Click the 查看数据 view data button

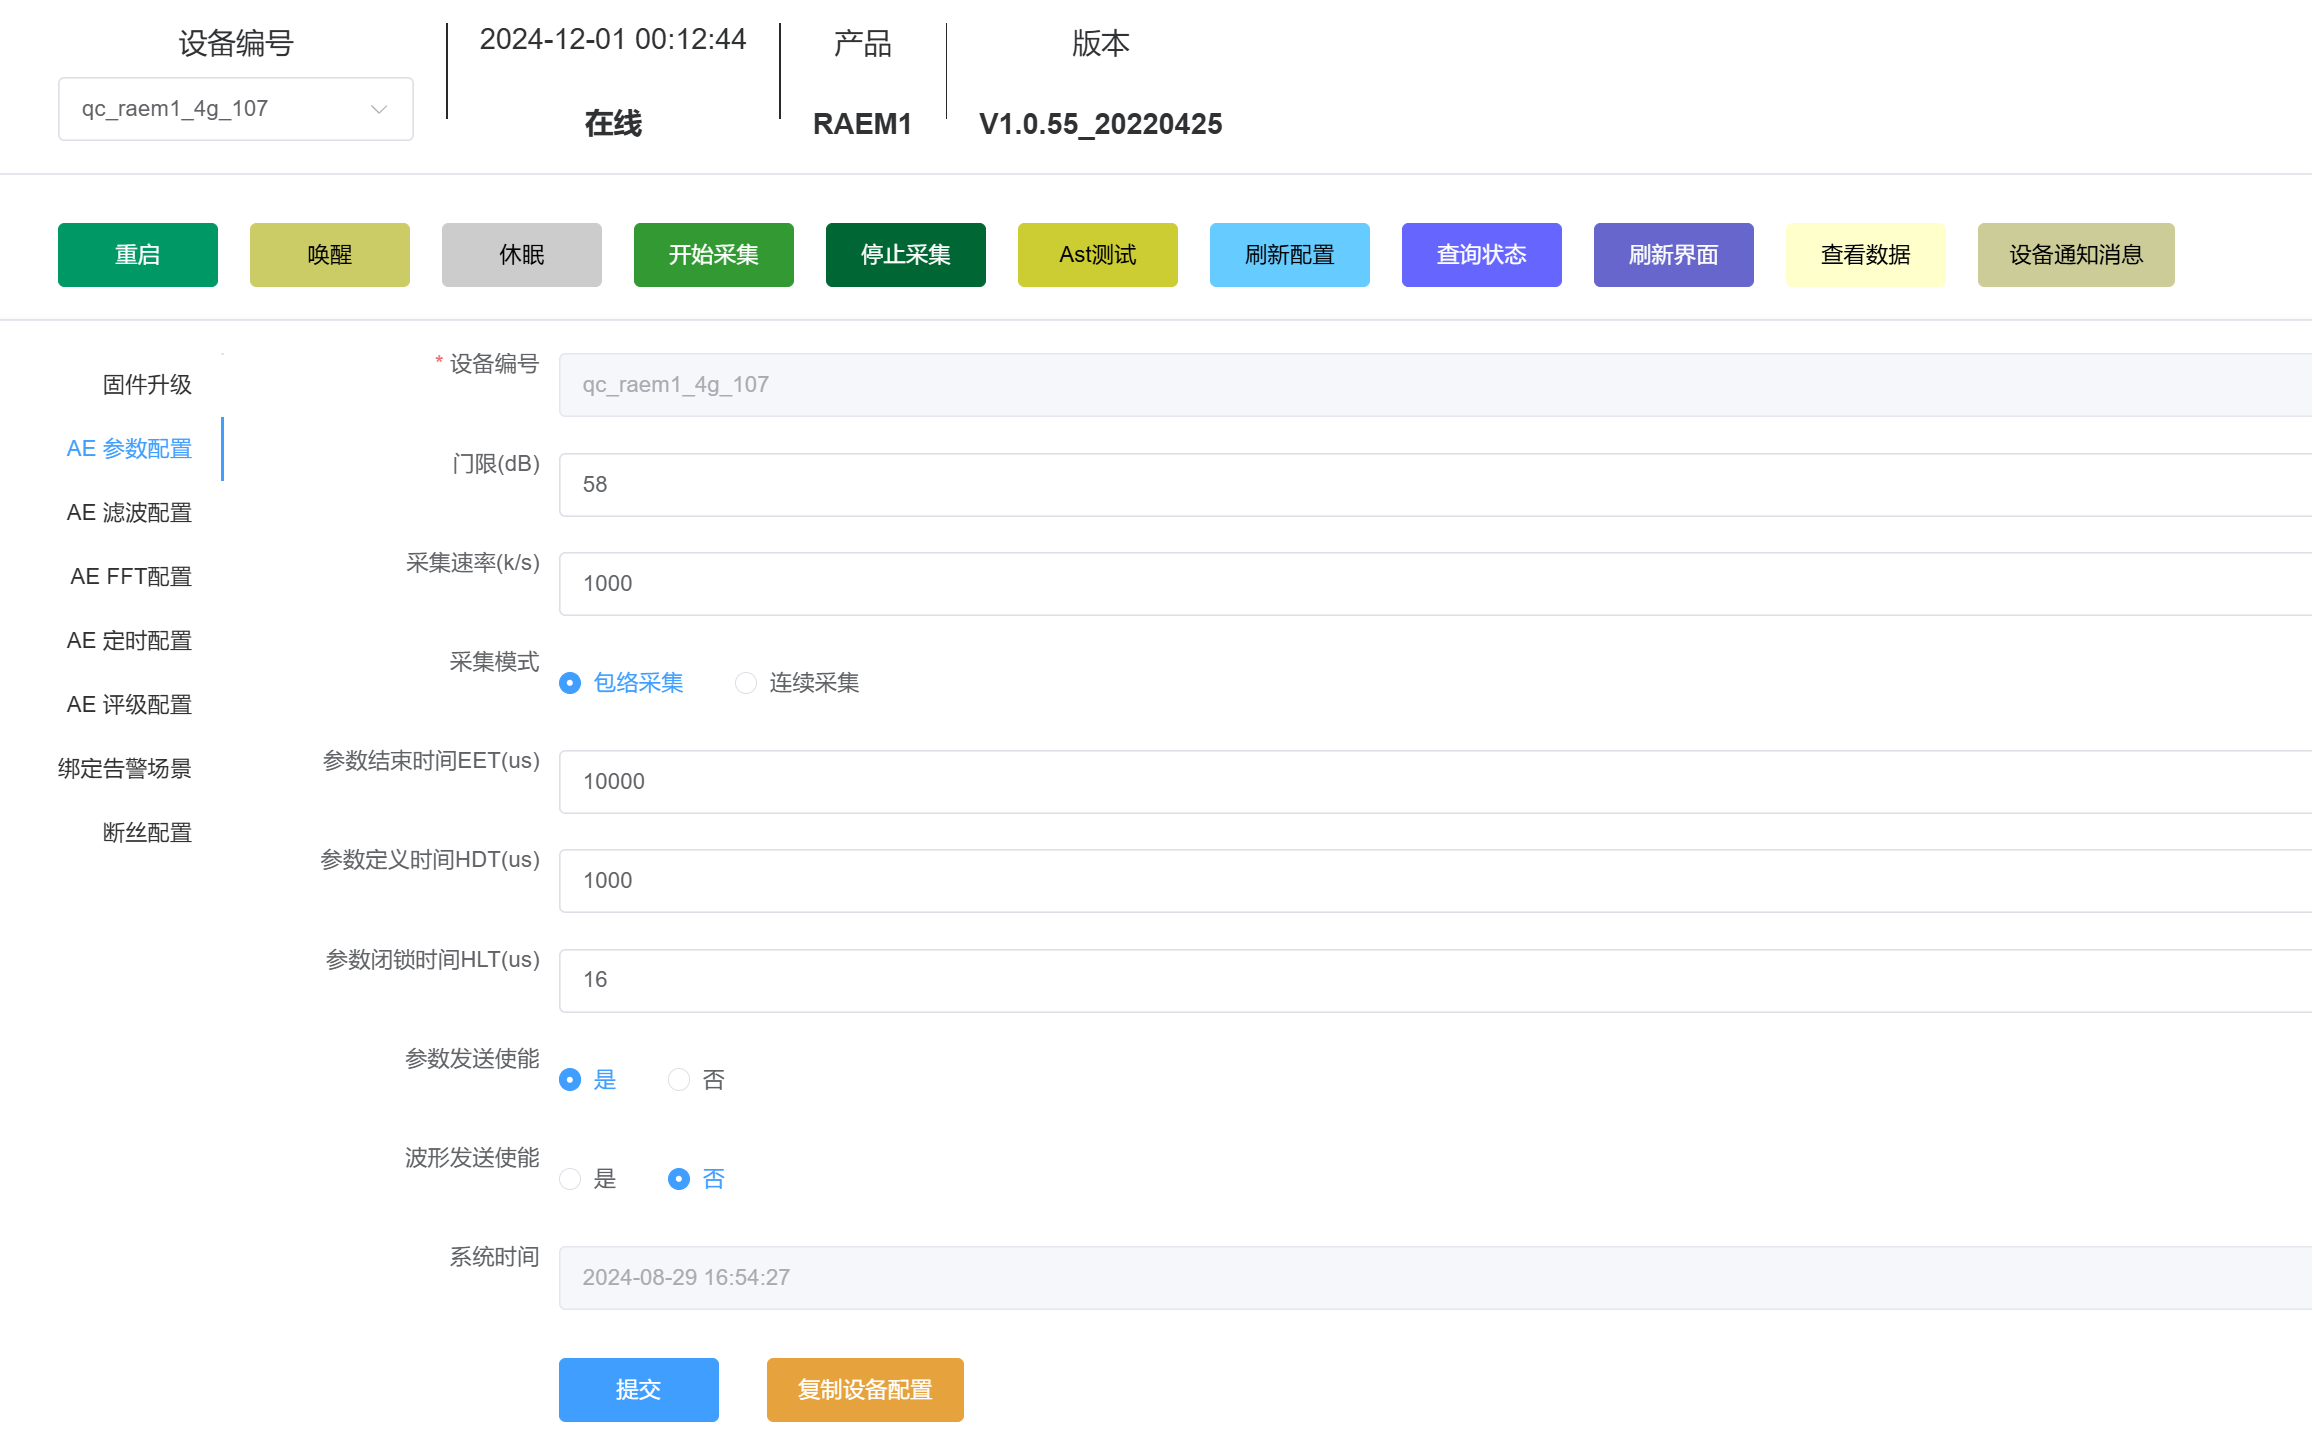(1866, 255)
